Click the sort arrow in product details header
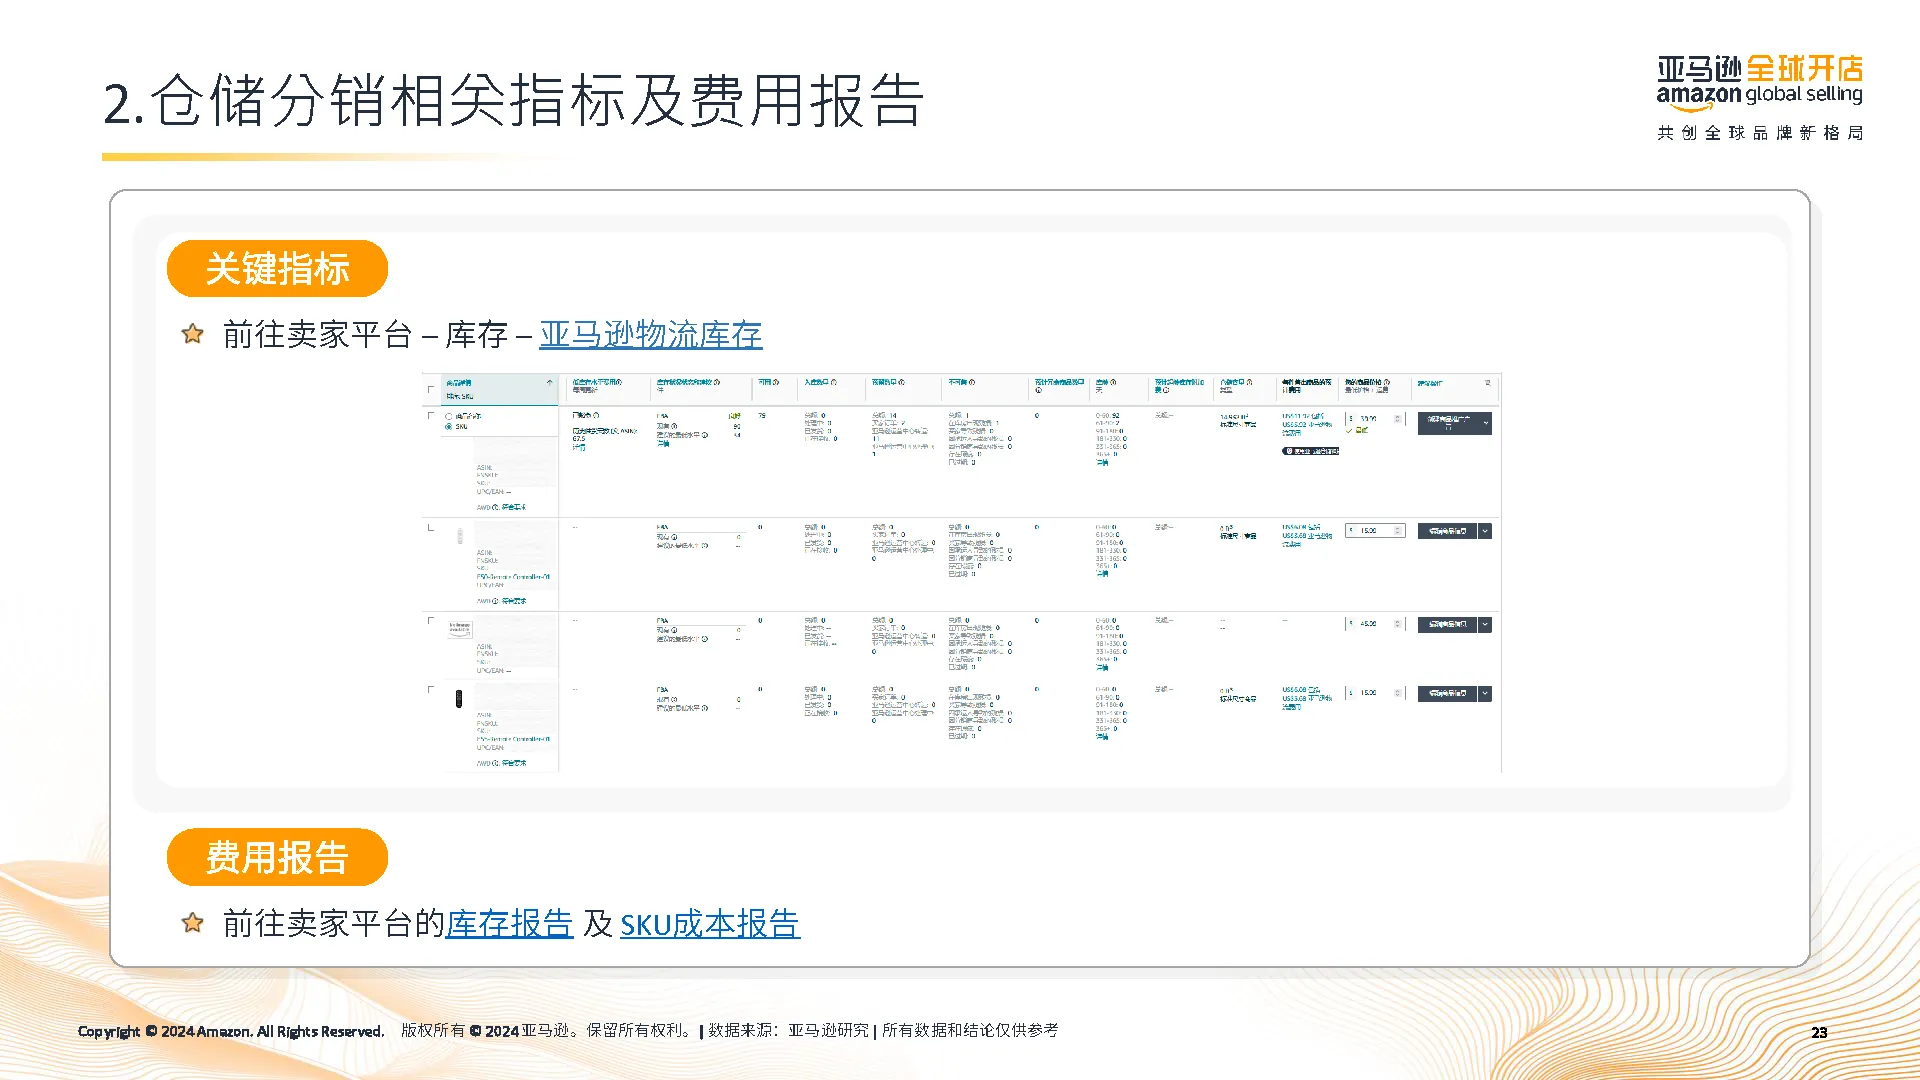The image size is (1920, 1080). (549, 383)
